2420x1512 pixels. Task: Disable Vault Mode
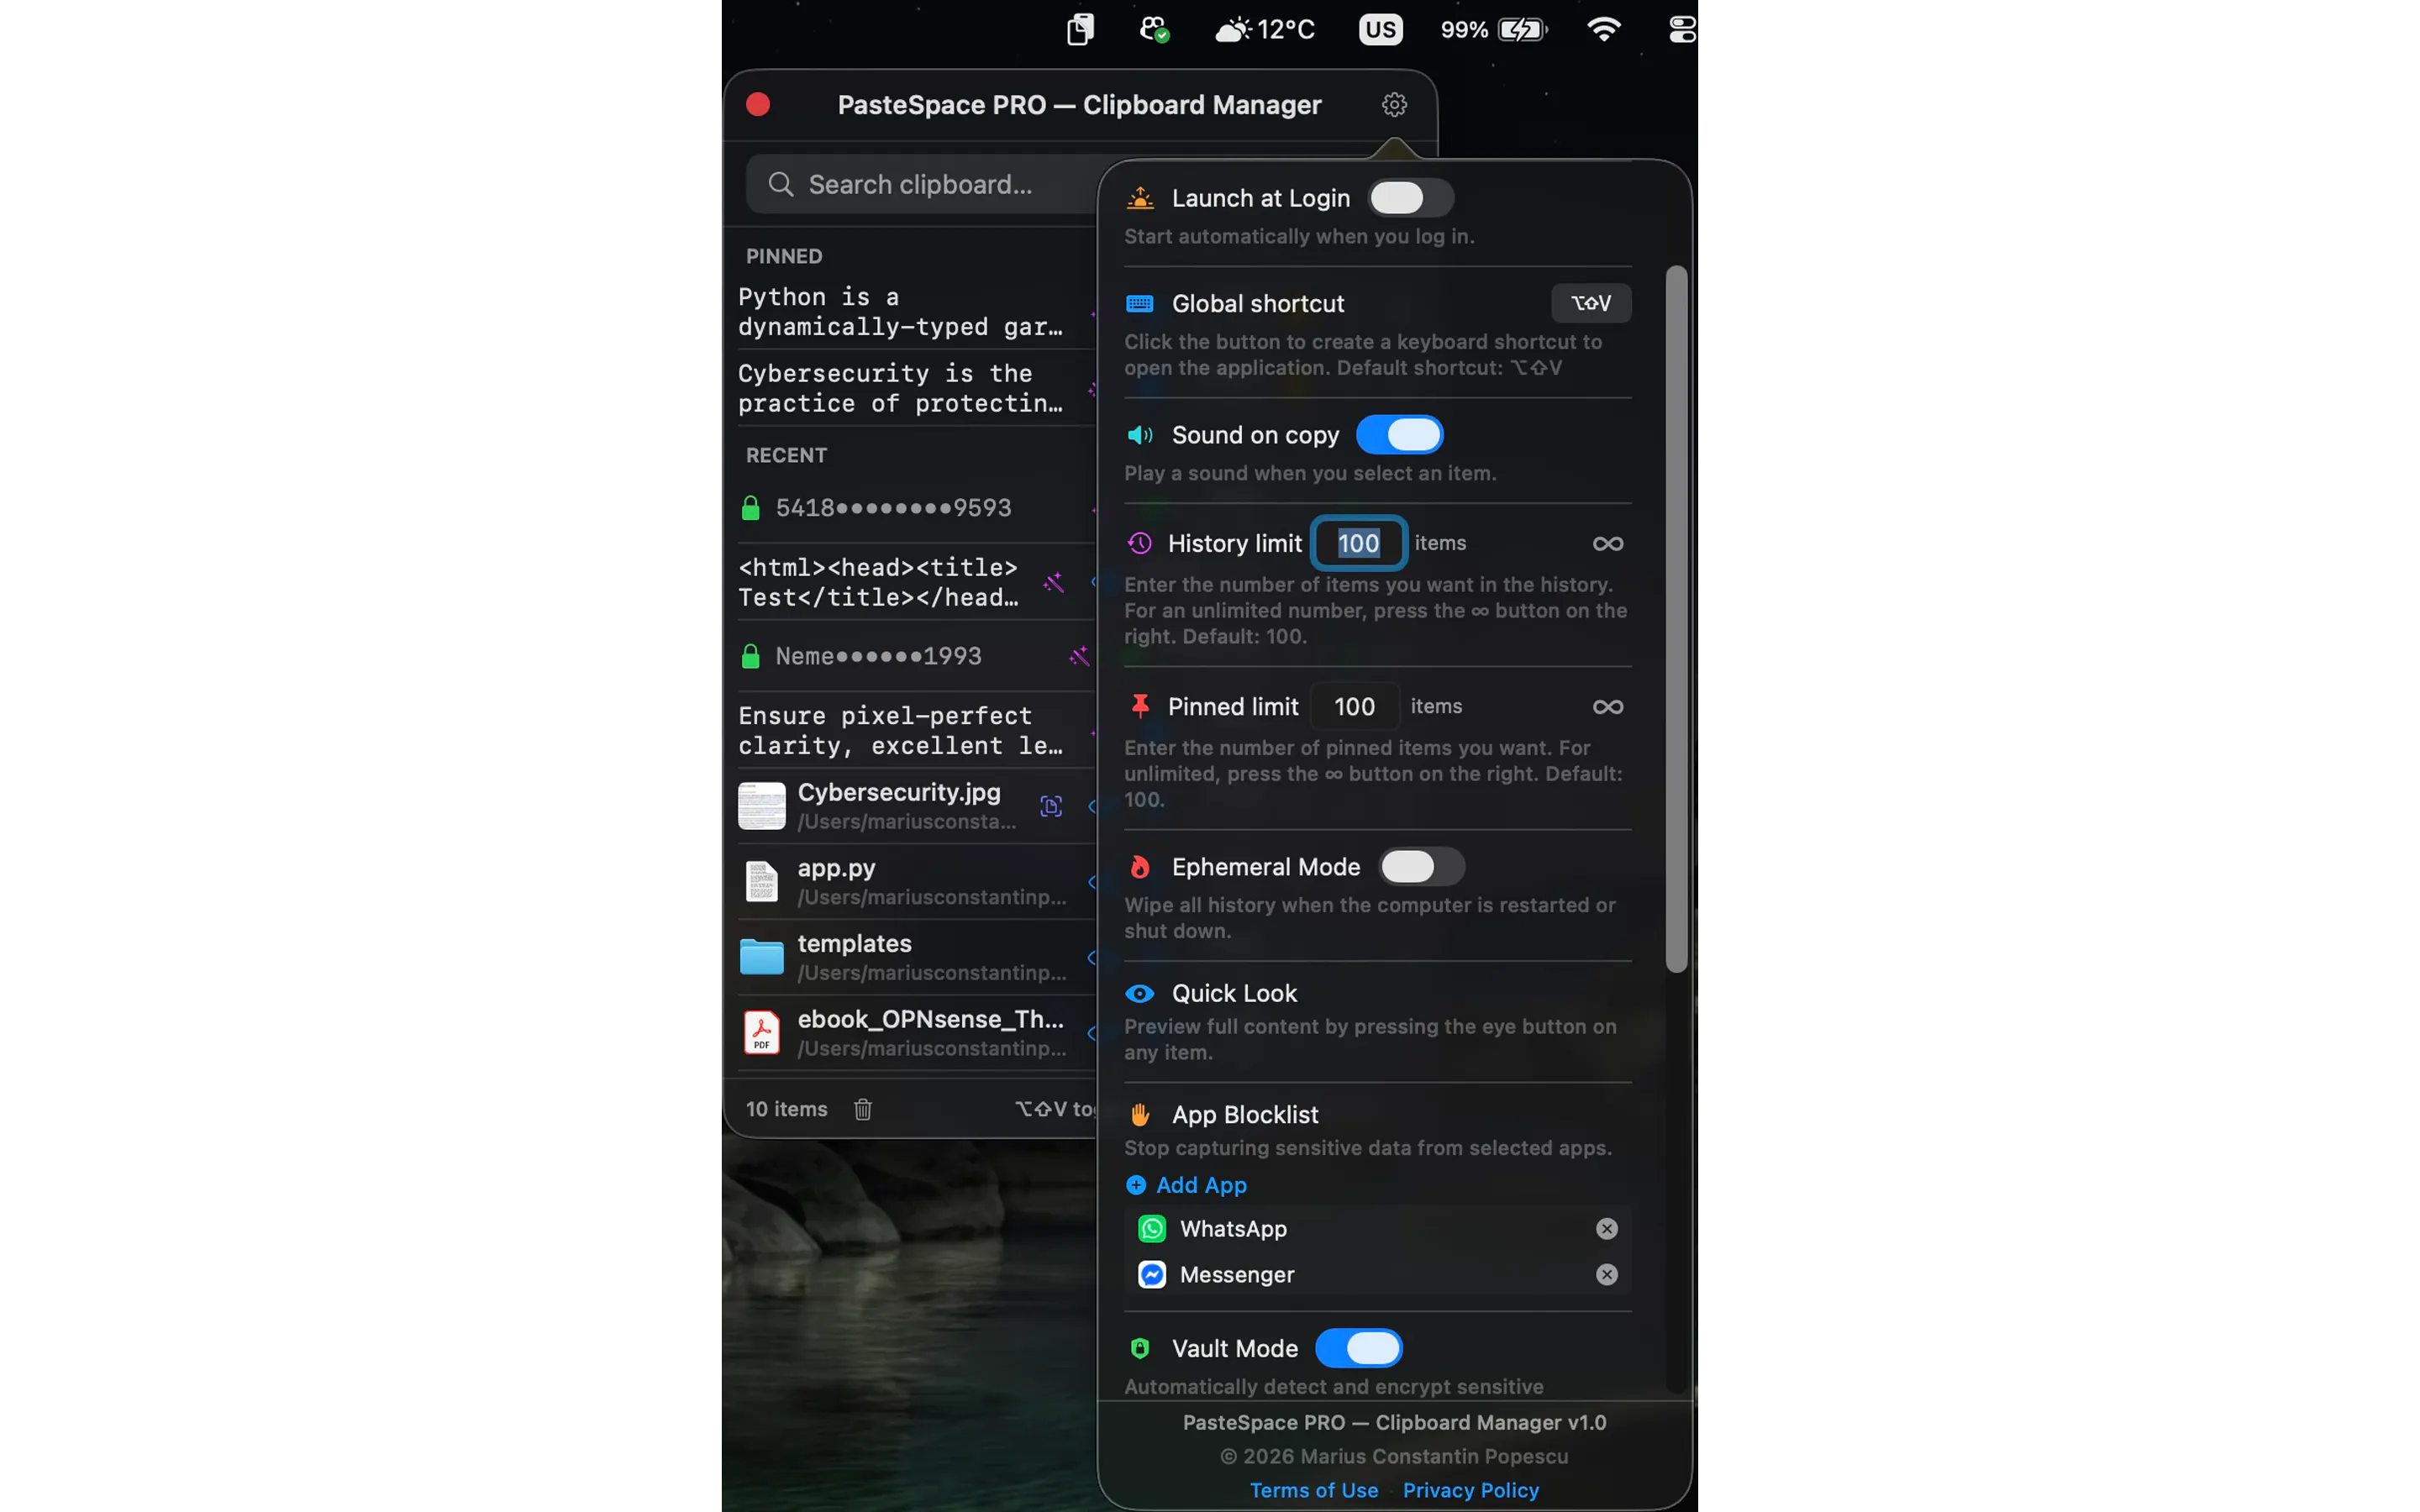pyautogui.click(x=1359, y=1348)
